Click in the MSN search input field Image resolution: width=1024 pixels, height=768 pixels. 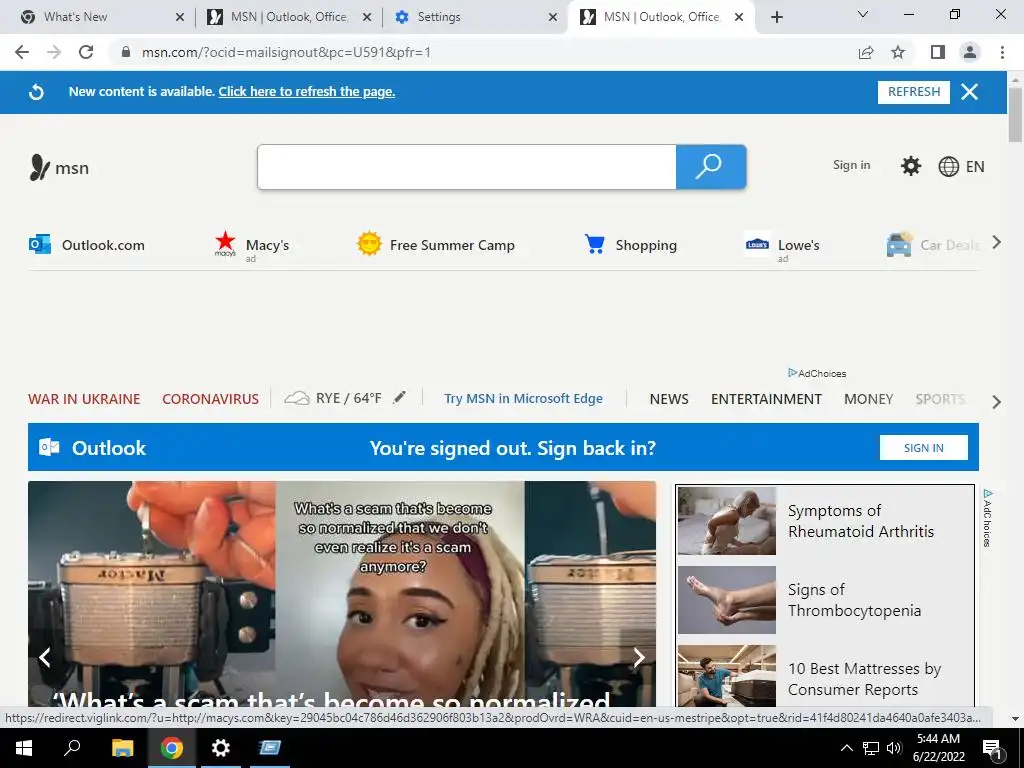467,167
